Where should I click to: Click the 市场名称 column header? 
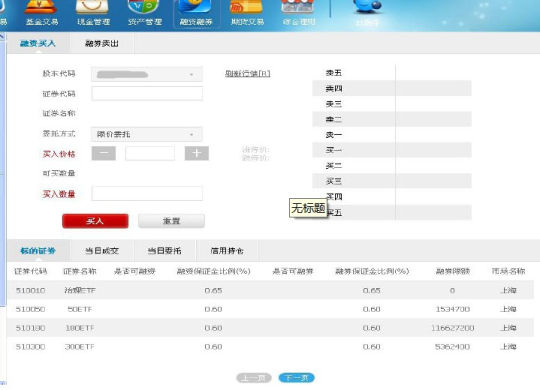tap(508, 271)
